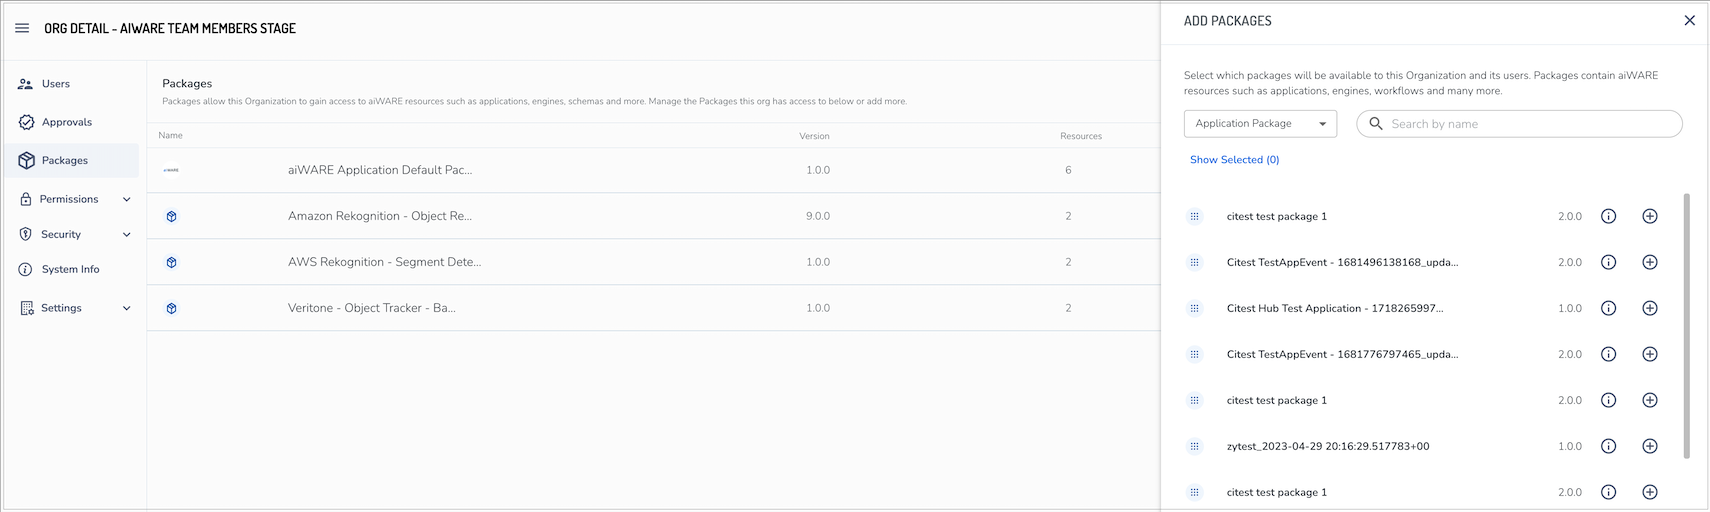Click the search magnifier icon

pos(1376,123)
